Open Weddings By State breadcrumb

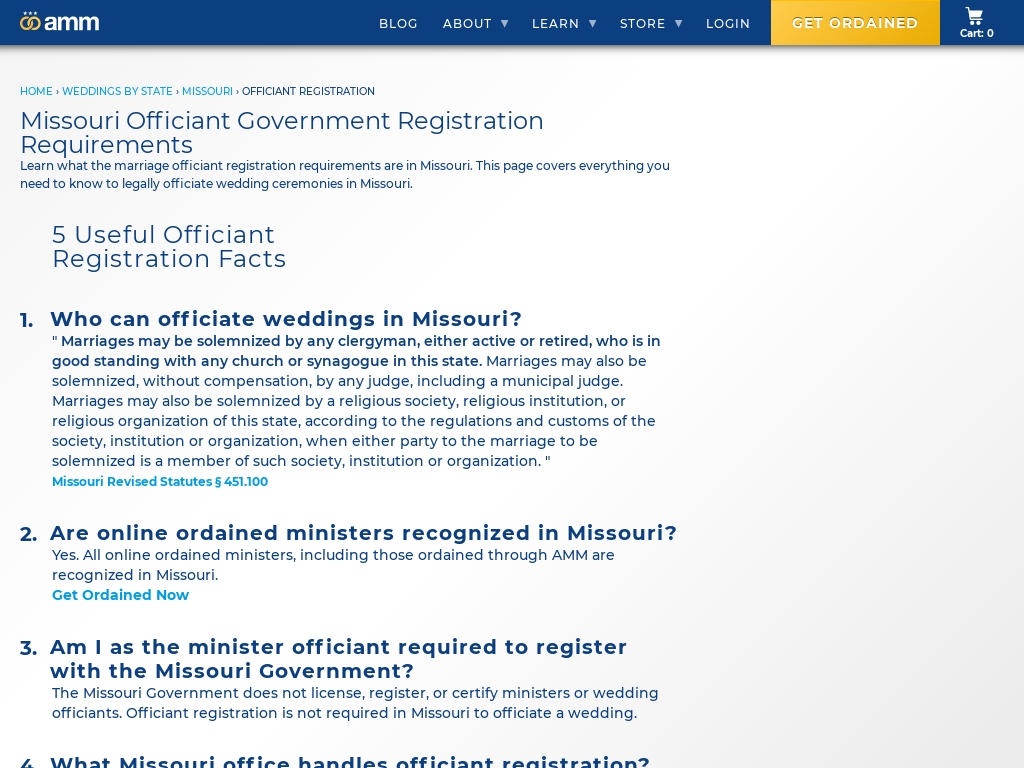[x=118, y=91]
